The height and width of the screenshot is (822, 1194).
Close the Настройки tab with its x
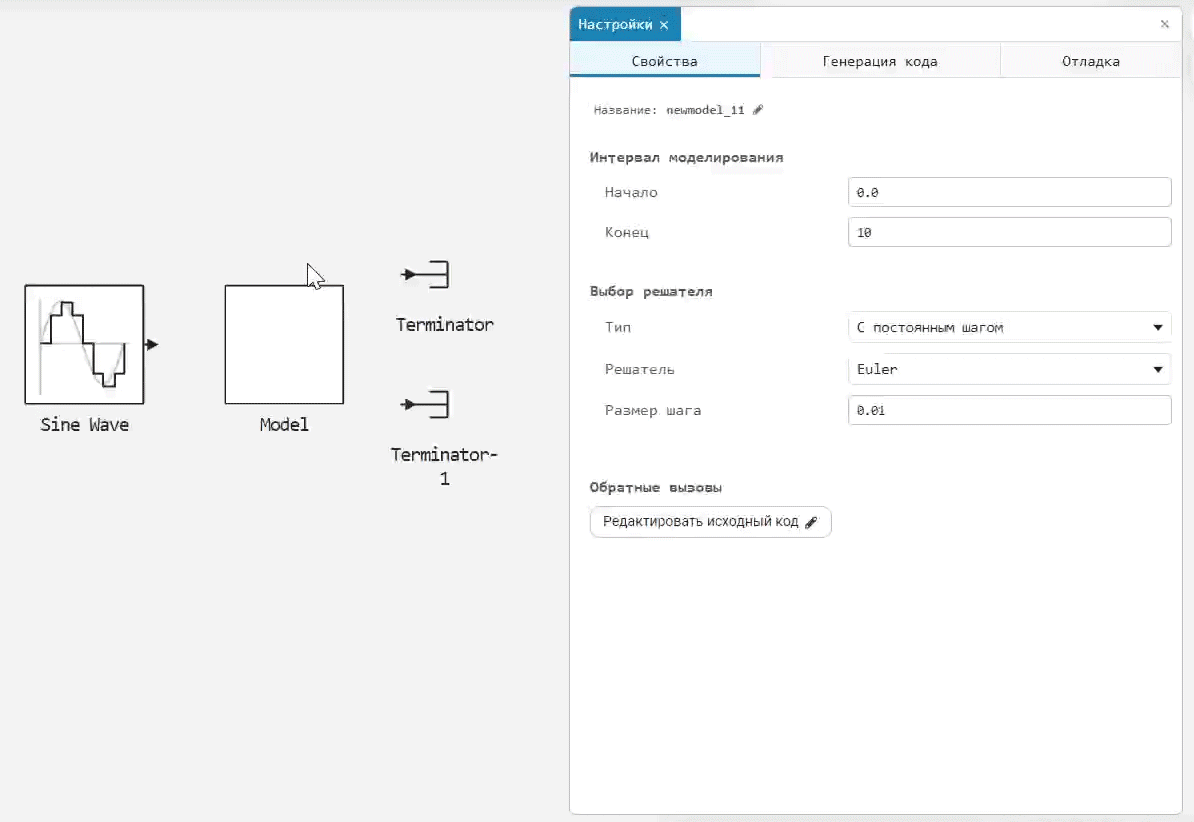click(x=664, y=25)
